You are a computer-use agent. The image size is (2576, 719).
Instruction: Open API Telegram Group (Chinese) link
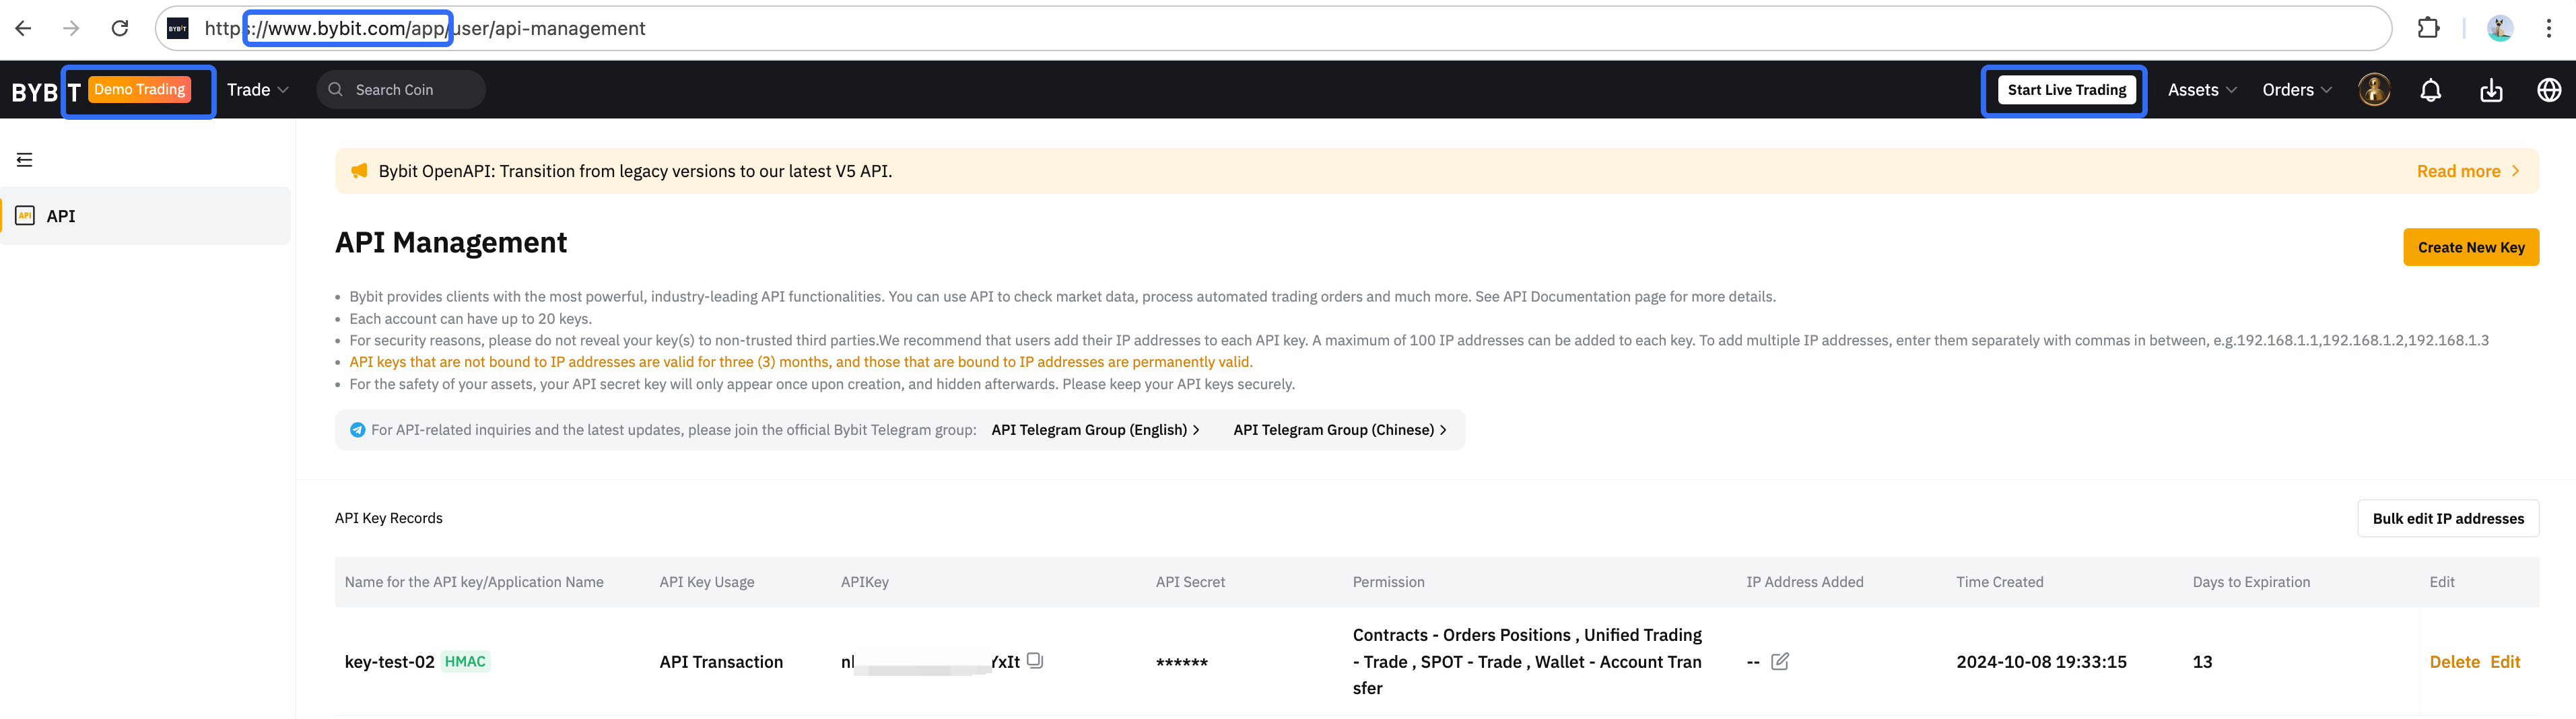pyautogui.click(x=1339, y=430)
